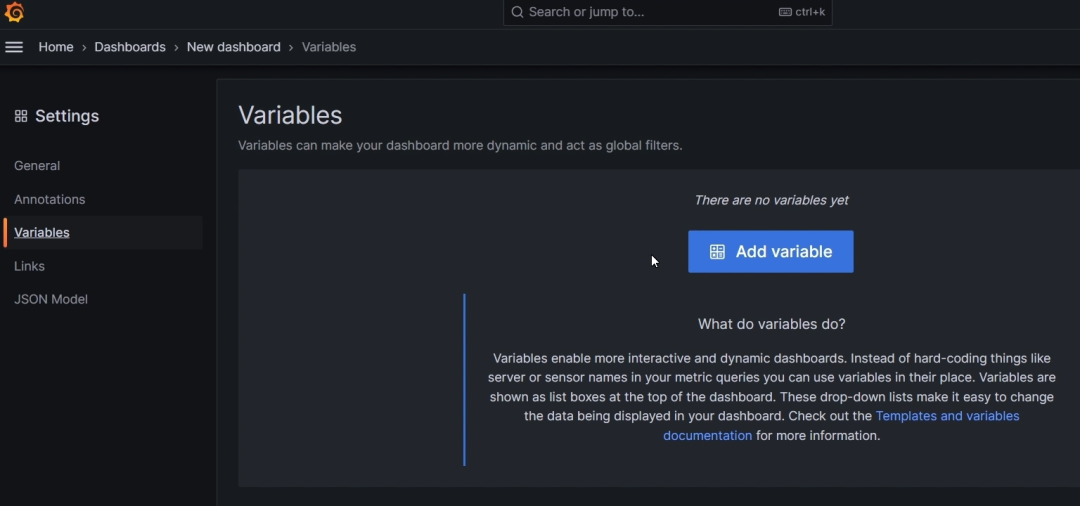Screen dimensions: 1080x506
Task: Click the Add variable button
Action: click(x=771, y=251)
